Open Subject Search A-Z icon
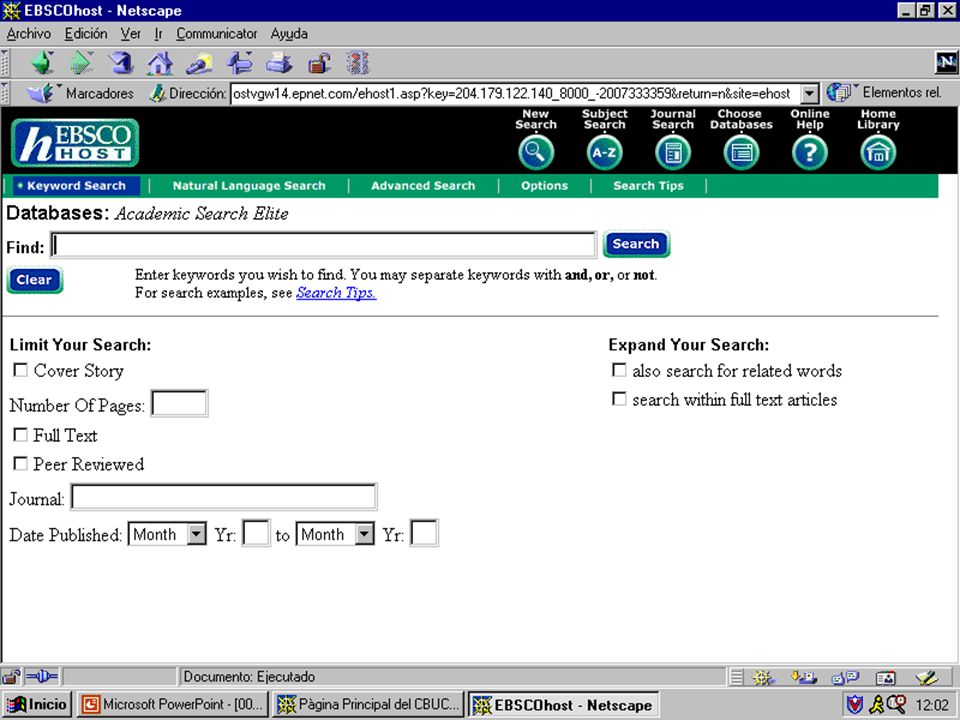 click(604, 152)
